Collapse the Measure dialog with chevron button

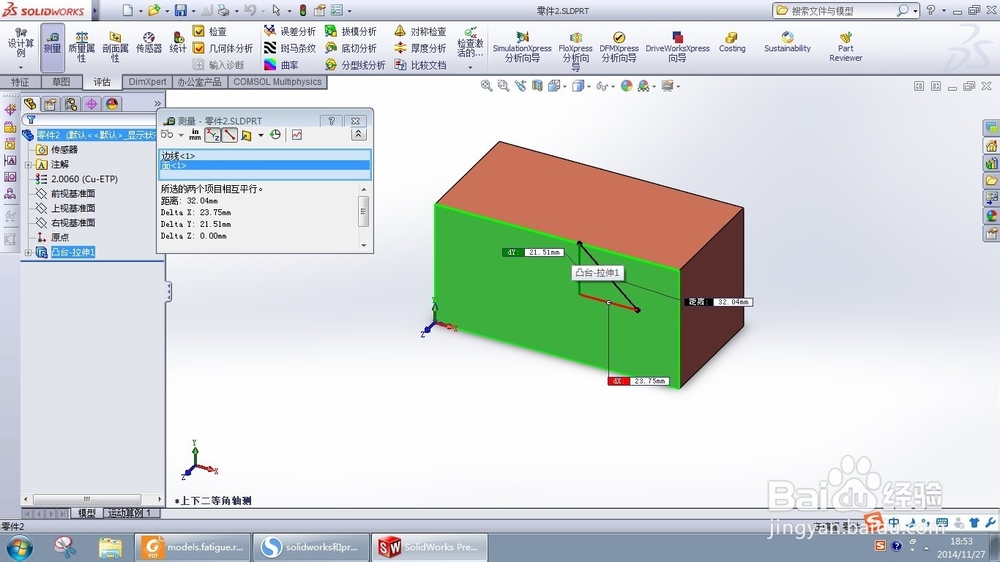pyautogui.click(x=358, y=134)
